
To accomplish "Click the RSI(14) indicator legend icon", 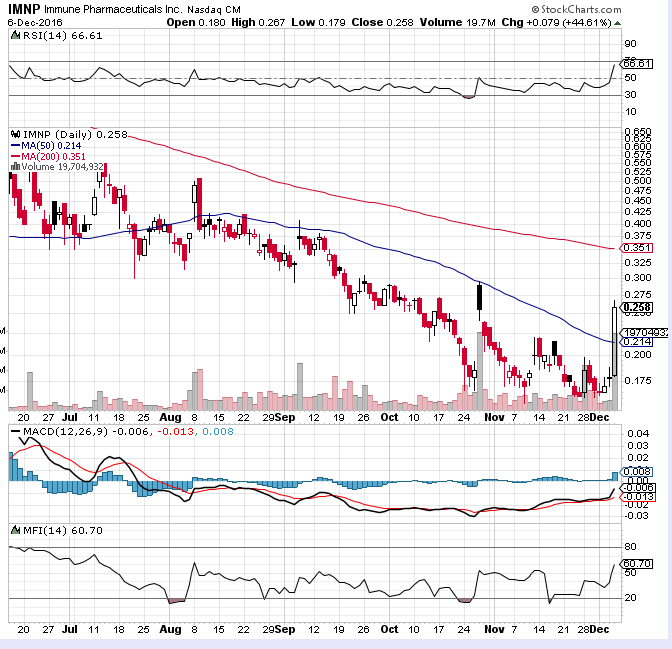I will point(13,35).
